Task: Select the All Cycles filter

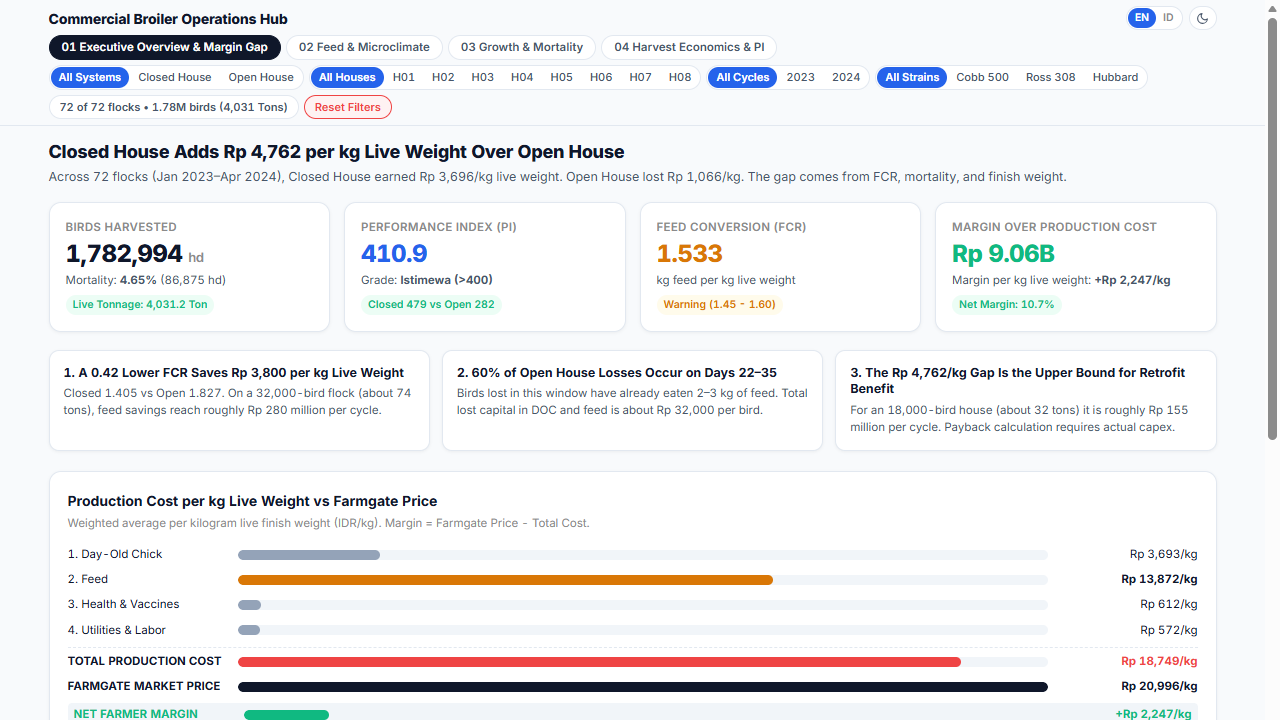Action: [x=743, y=77]
